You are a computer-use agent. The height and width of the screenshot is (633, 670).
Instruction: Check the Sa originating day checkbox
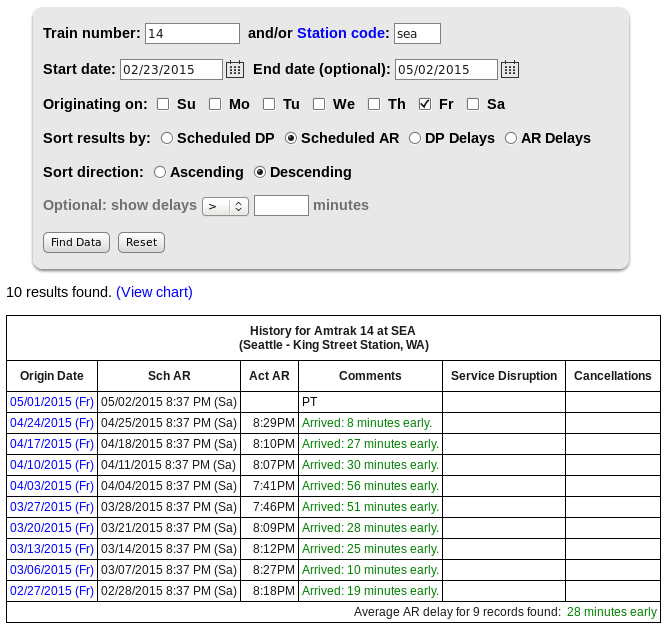pyautogui.click(x=473, y=104)
